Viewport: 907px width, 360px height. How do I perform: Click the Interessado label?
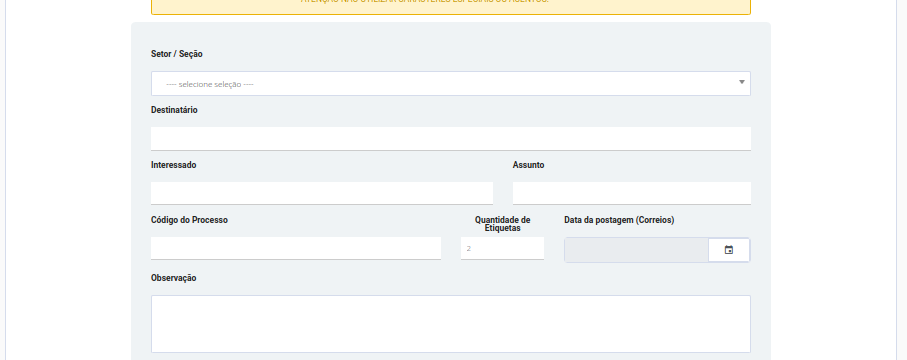click(174, 165)
